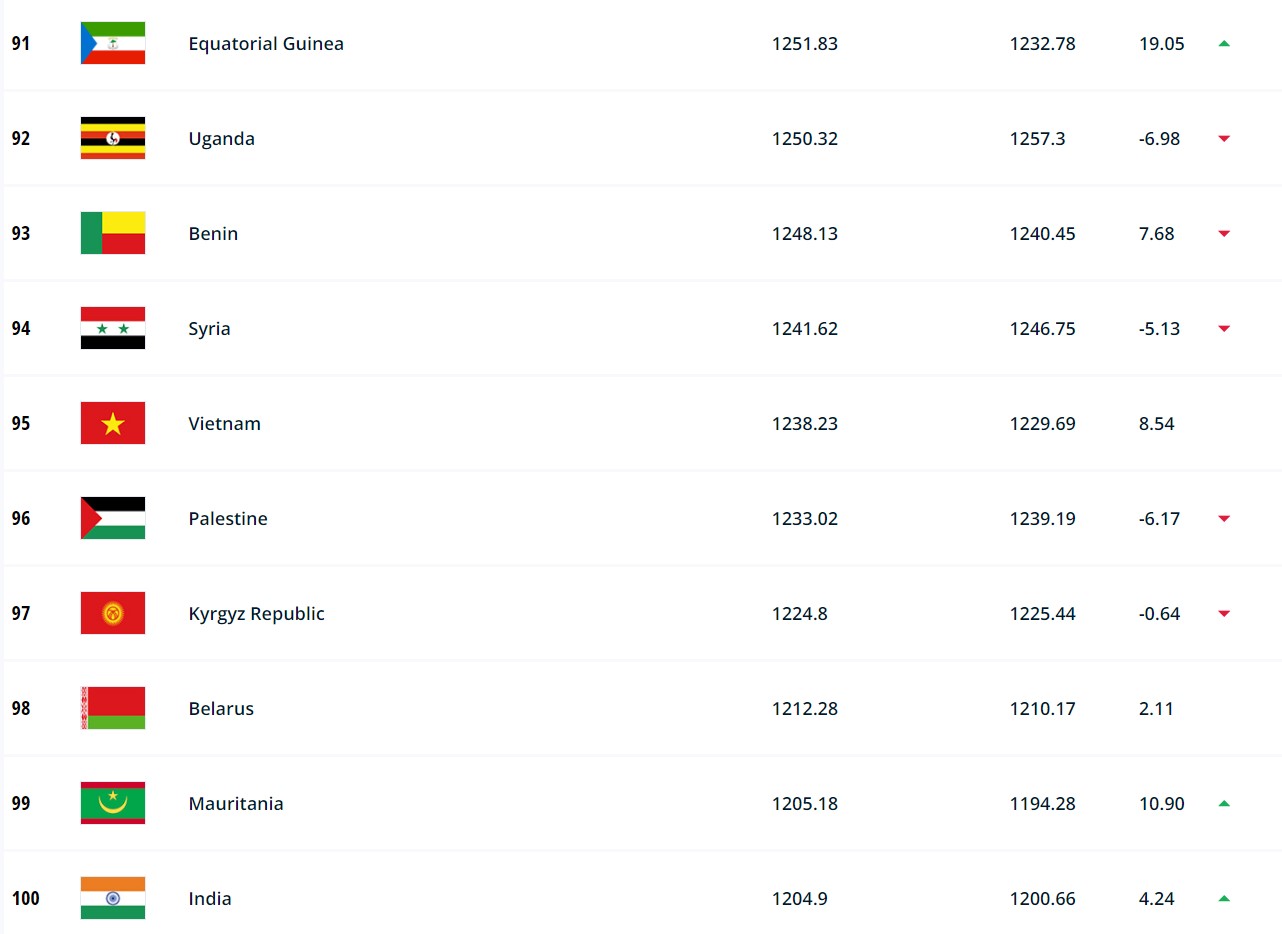Viewport: 1282px width, 934px height.
Task: Click the Equatorial Guinea flag icon
Action: click(113, 43)
